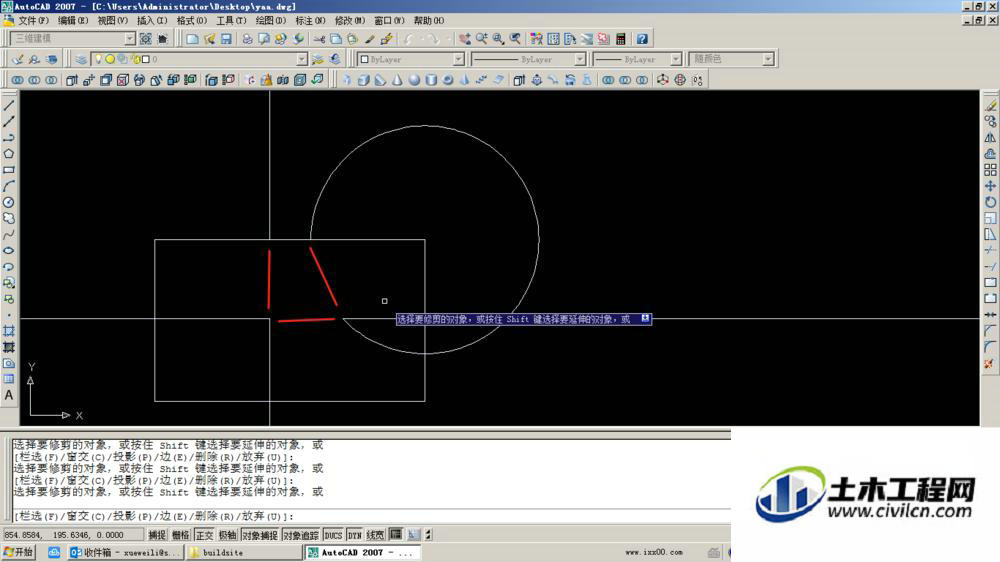Open the 视图(V) menu
The image size is (1000, 562).
click(x=112, y=20)
